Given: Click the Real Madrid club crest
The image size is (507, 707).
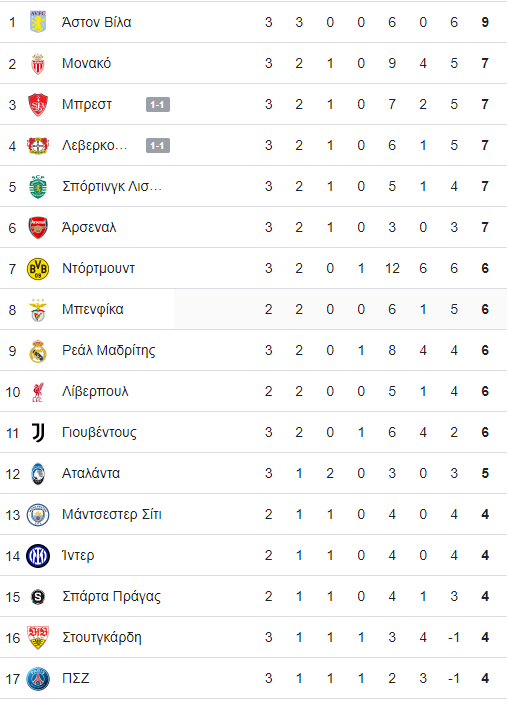Looking at the screenshot, I should point(38,351).
